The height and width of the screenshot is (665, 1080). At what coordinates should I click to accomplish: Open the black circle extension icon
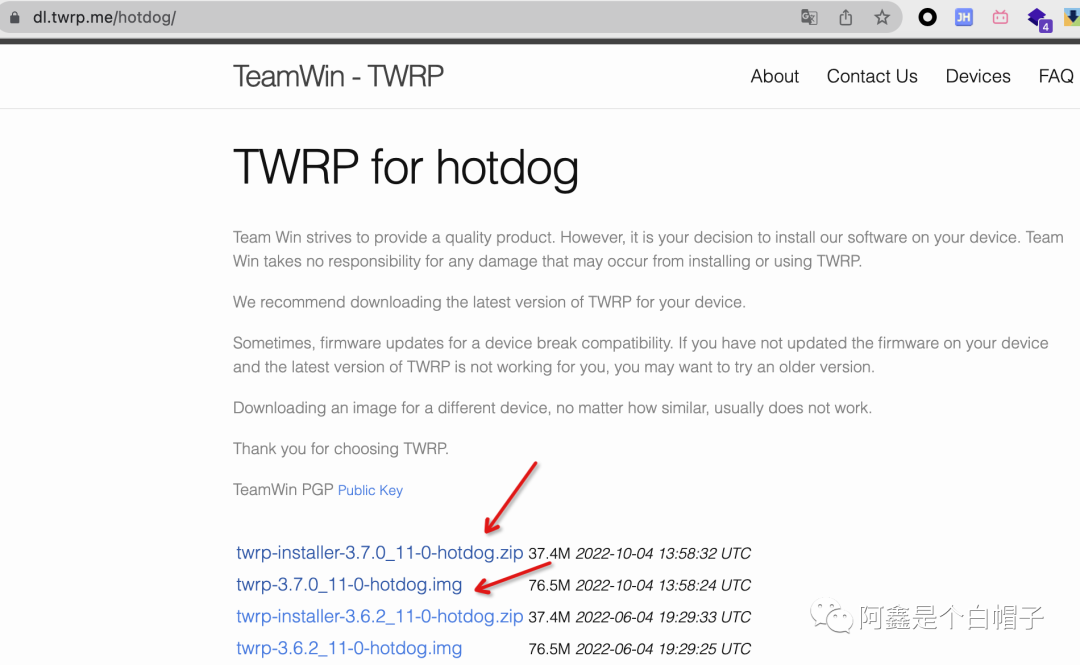(928, 17)
